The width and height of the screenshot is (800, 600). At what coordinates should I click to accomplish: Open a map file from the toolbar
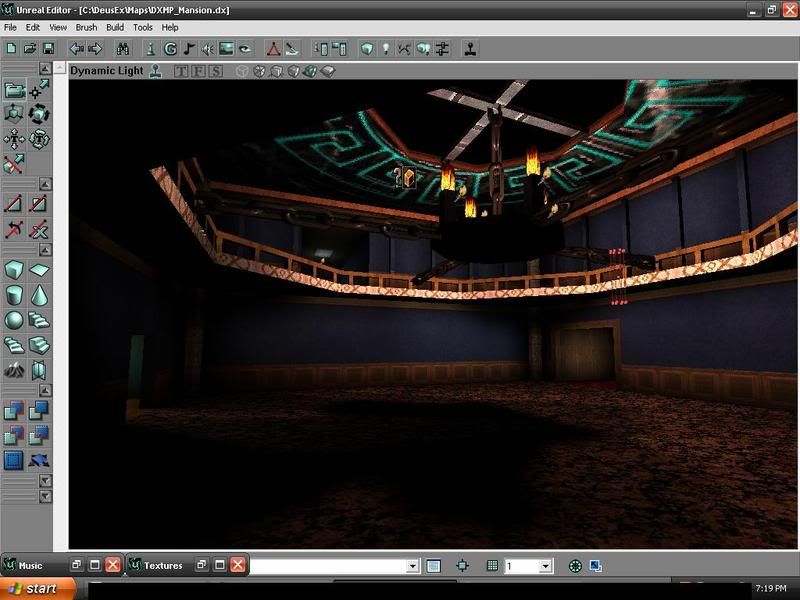30,49
